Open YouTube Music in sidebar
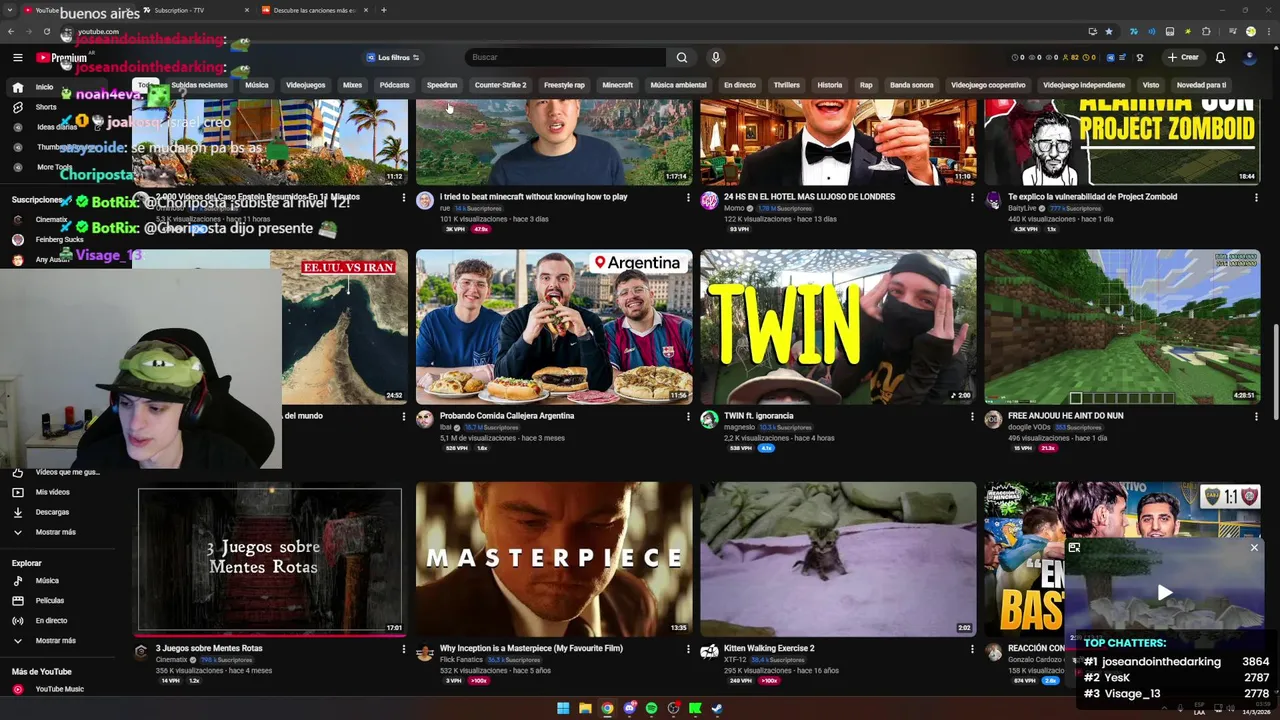The image size is (1280, 720). point(59,689)
